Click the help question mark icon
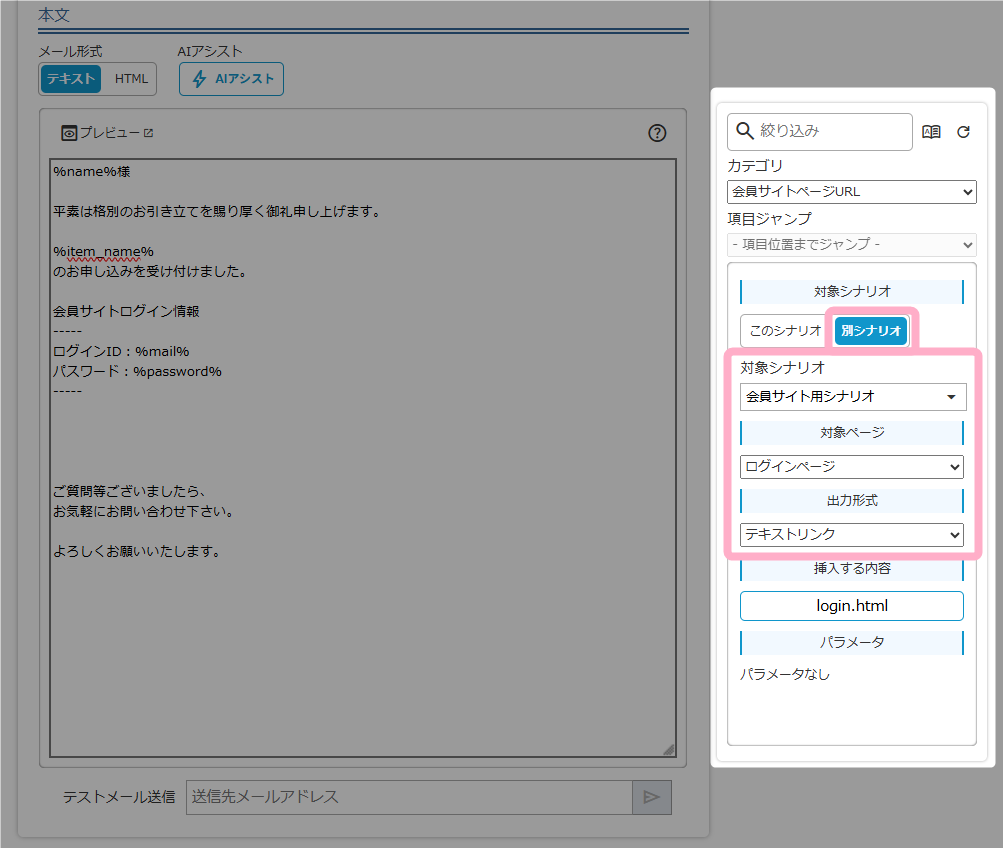1003x848 pixels. point(657,133)
